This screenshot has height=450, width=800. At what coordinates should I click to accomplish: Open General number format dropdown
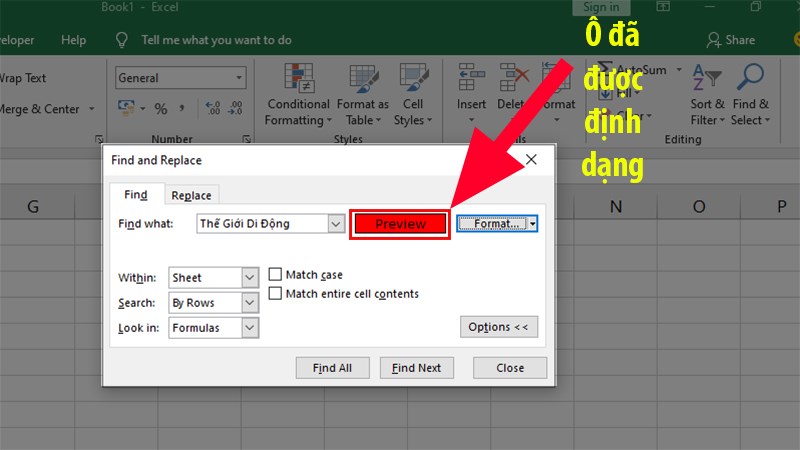240,78
